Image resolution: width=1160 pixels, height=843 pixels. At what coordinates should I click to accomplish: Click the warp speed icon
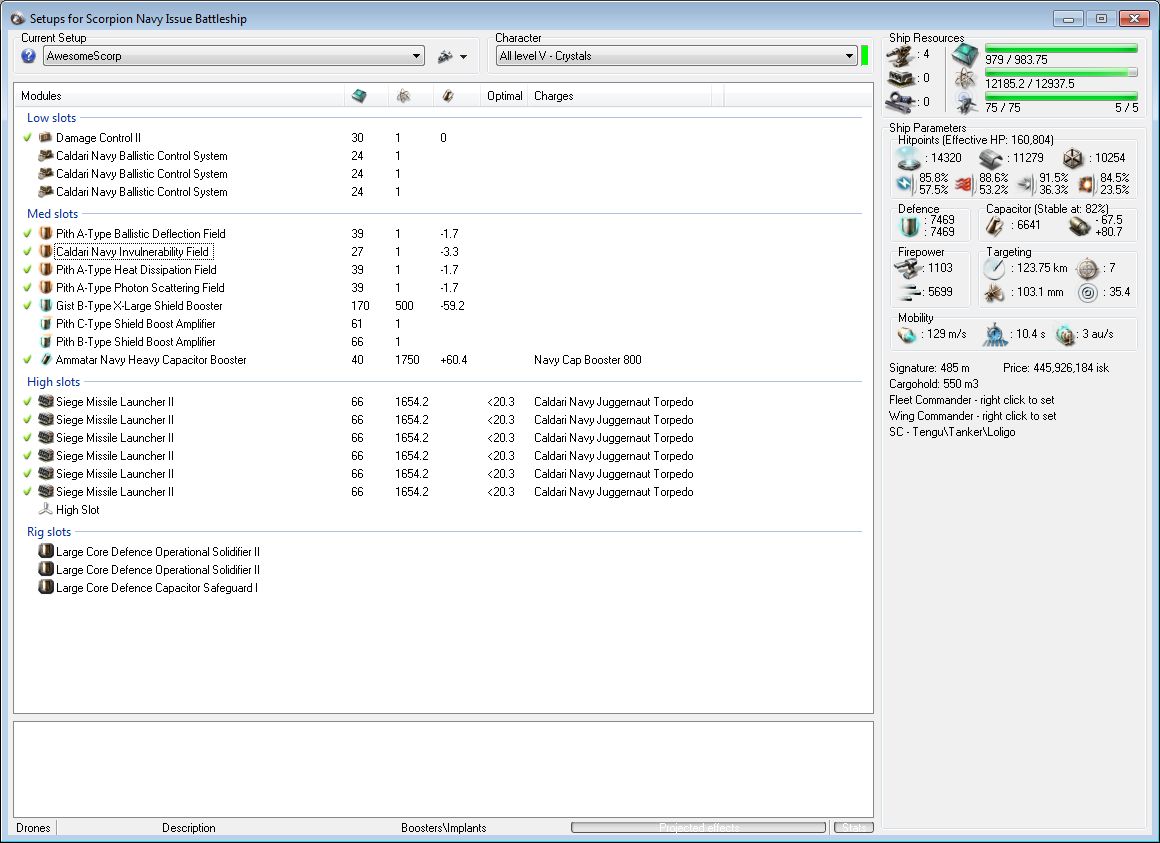1065,335
